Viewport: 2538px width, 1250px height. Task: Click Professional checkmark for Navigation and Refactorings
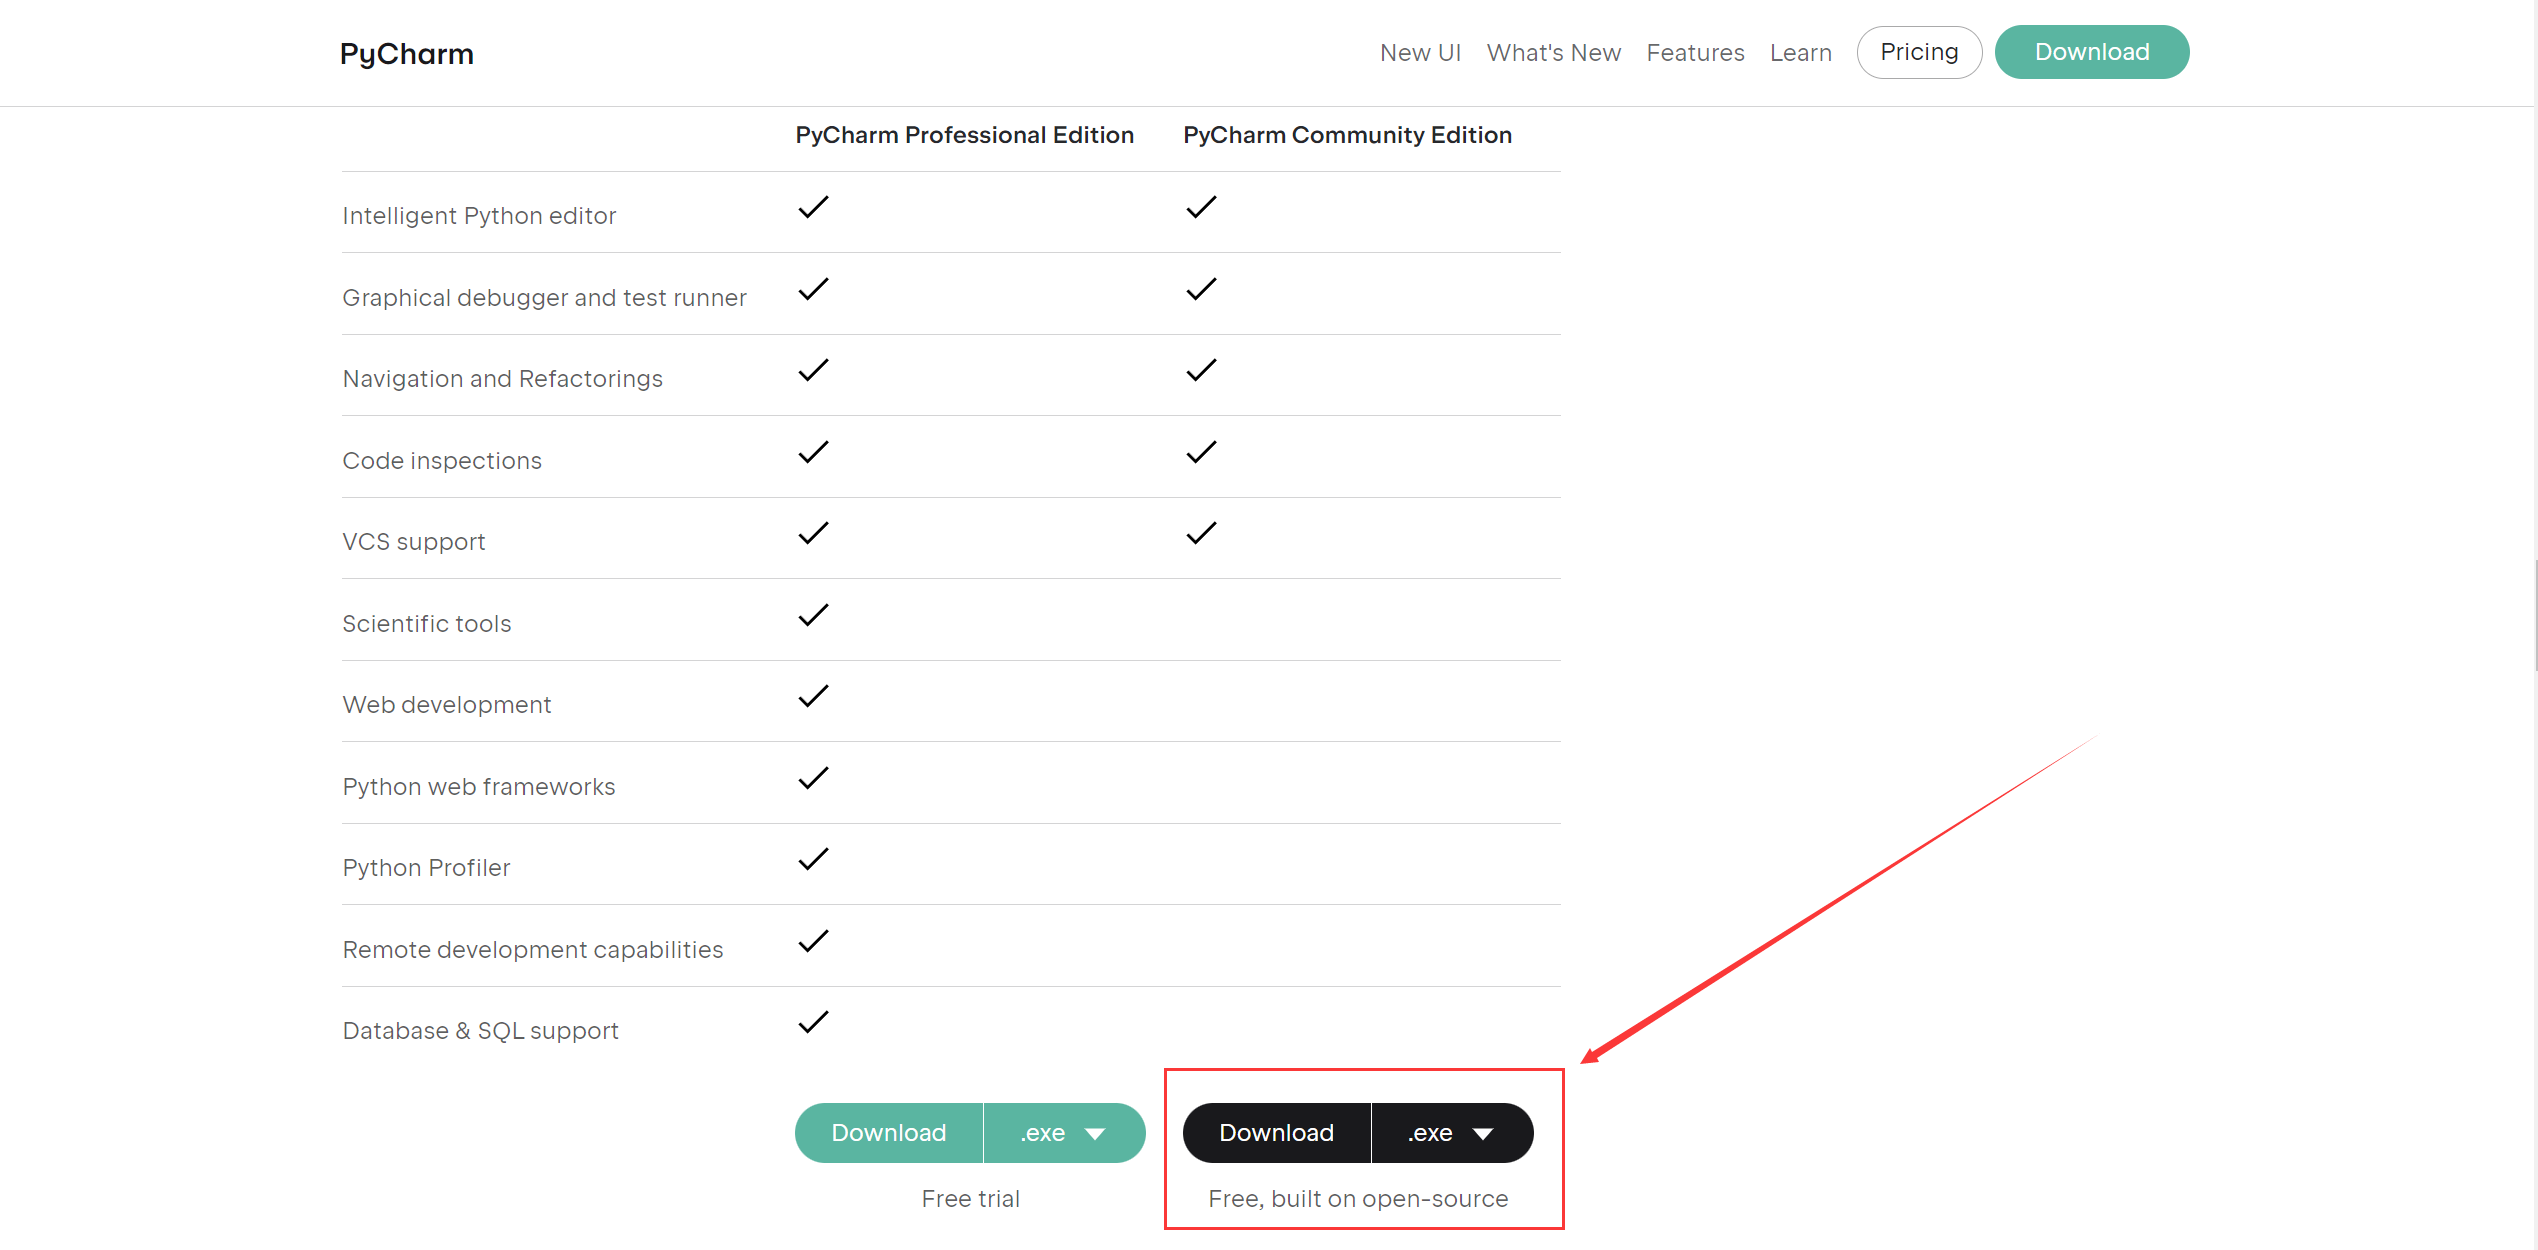coord(813,370)
